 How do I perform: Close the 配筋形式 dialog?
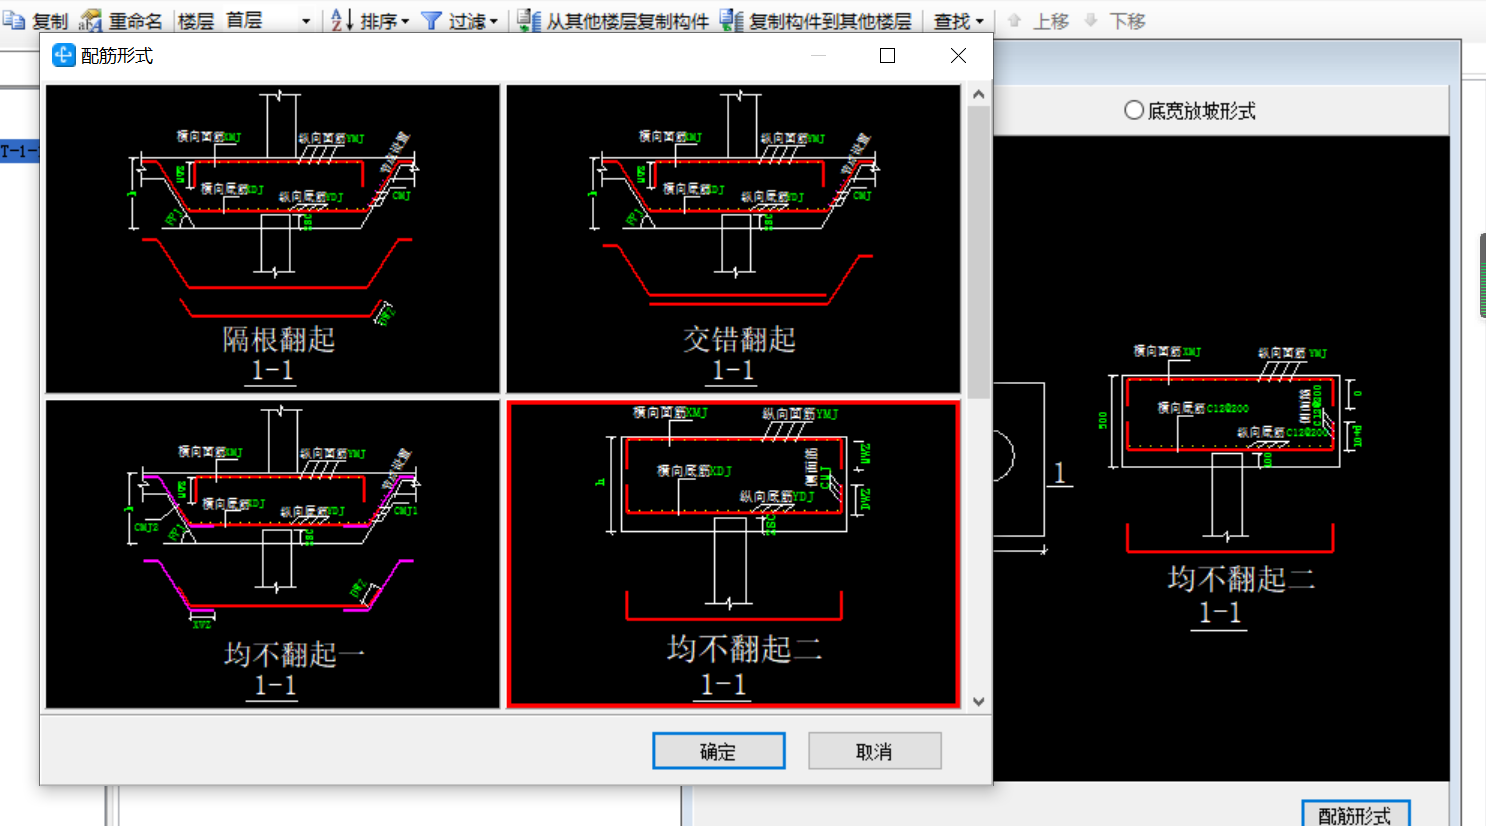click(958, 56)
